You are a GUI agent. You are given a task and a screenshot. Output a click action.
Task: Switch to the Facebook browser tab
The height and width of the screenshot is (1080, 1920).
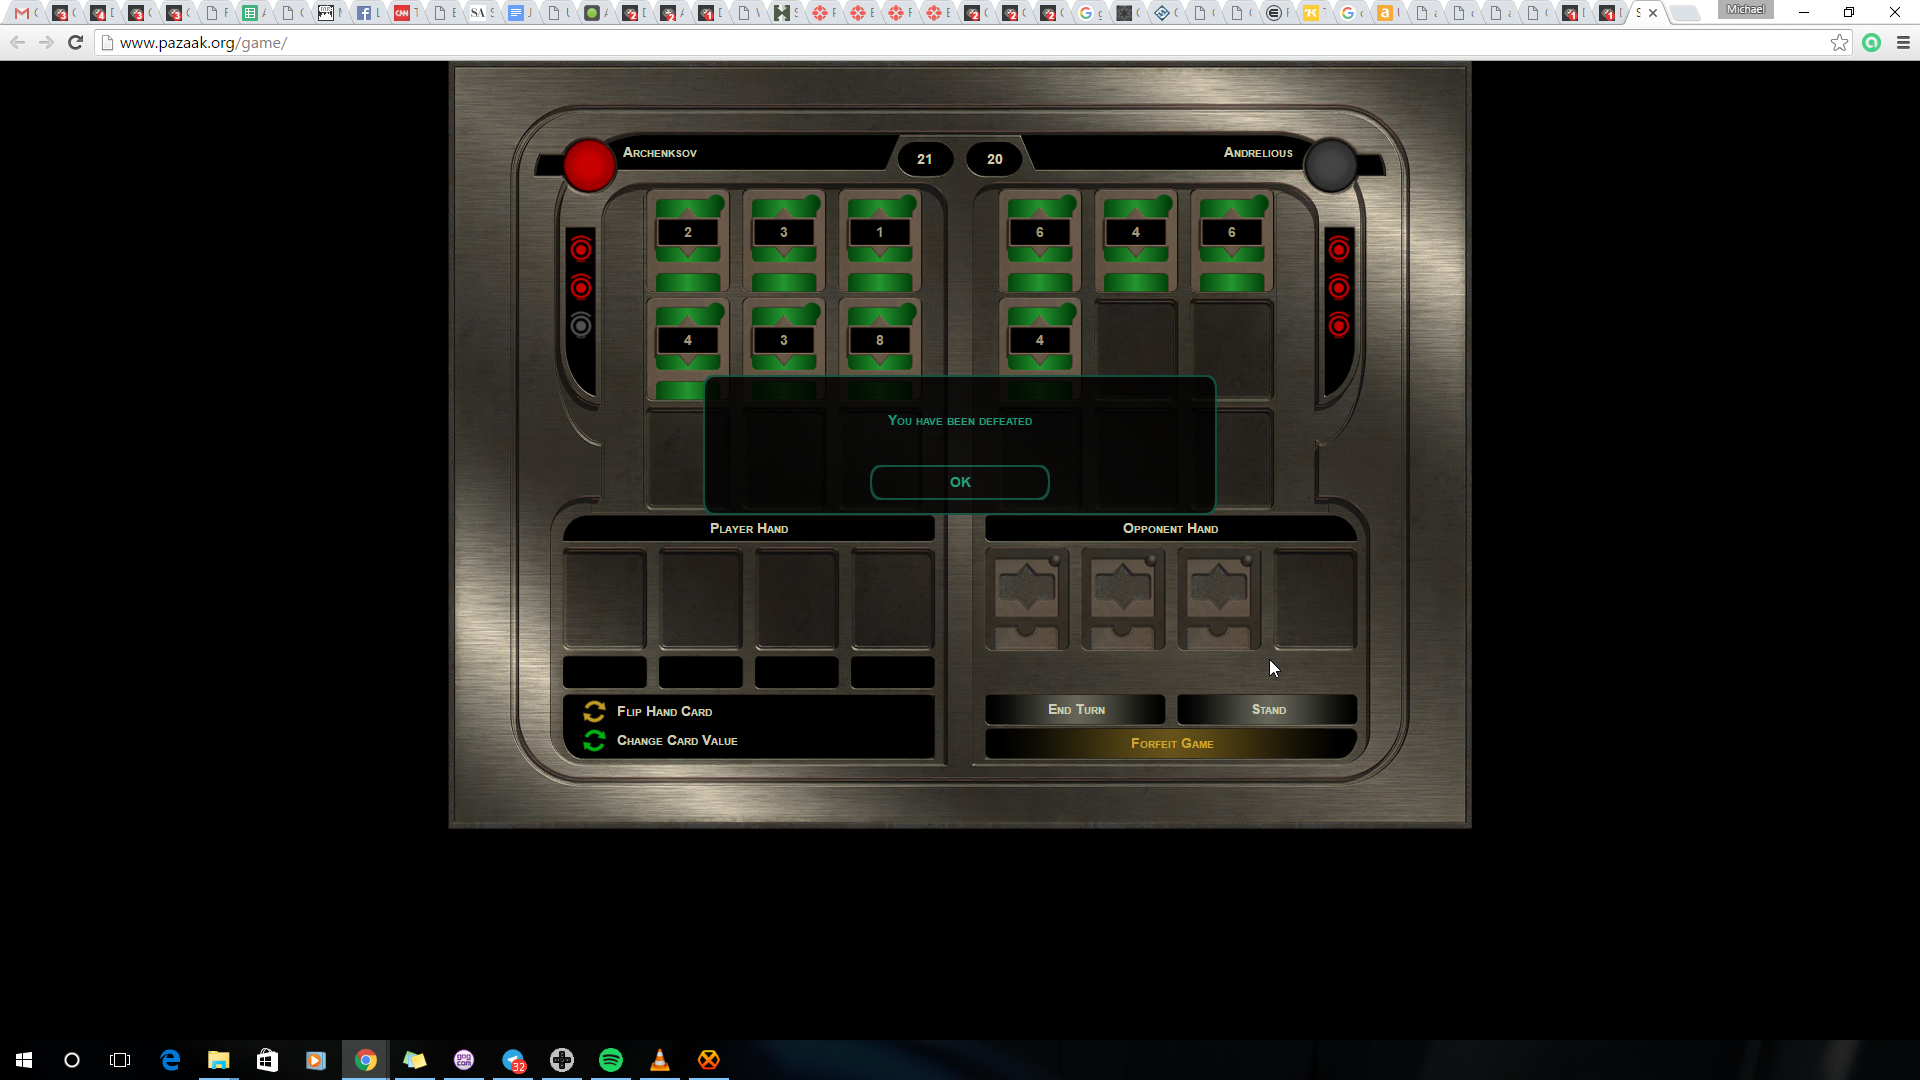pyautogui.click(x=364, y=13)
